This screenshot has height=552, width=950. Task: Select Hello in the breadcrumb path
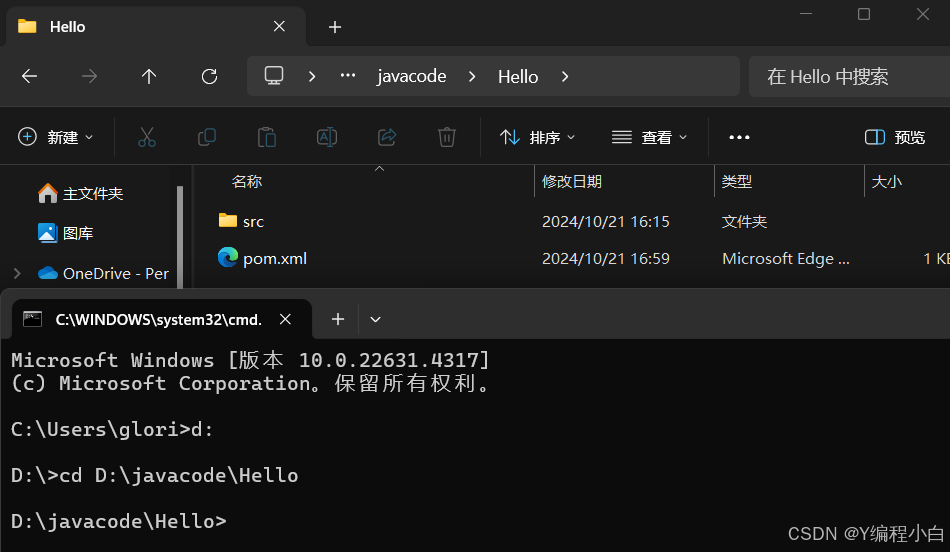pos(518,77)
